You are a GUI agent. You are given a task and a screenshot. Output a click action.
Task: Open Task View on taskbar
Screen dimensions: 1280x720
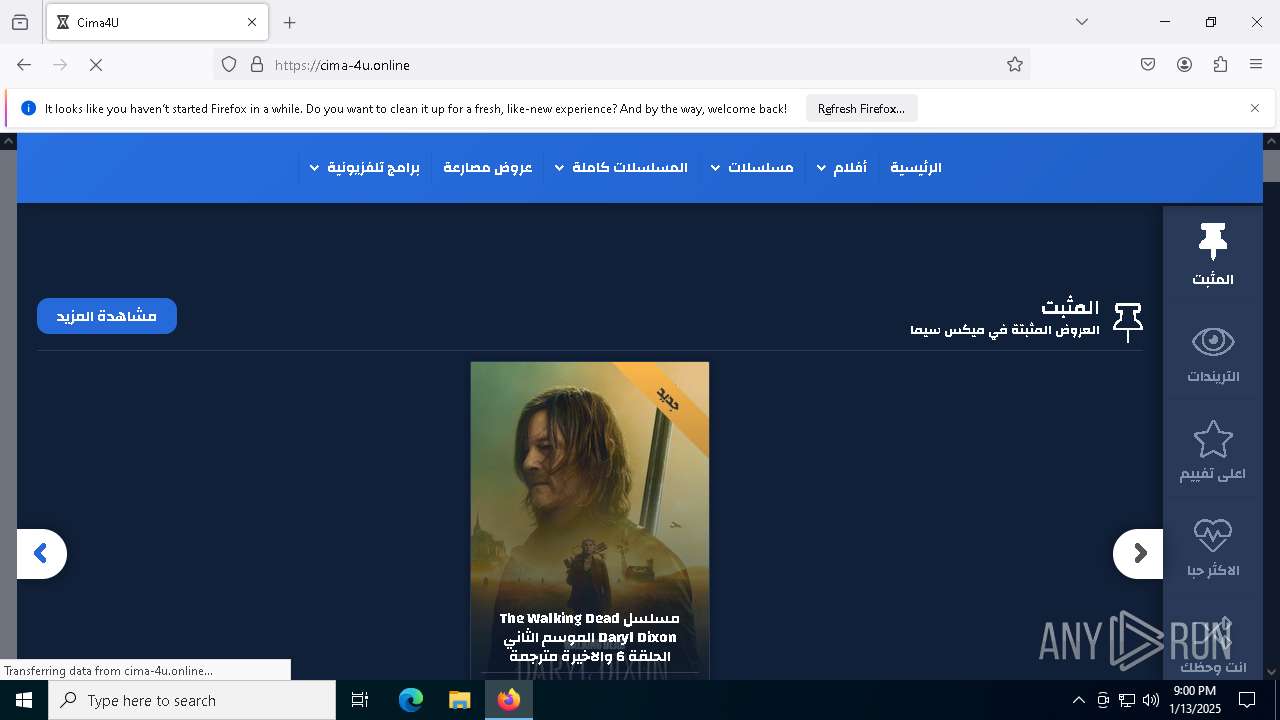[x=360, y=700]
